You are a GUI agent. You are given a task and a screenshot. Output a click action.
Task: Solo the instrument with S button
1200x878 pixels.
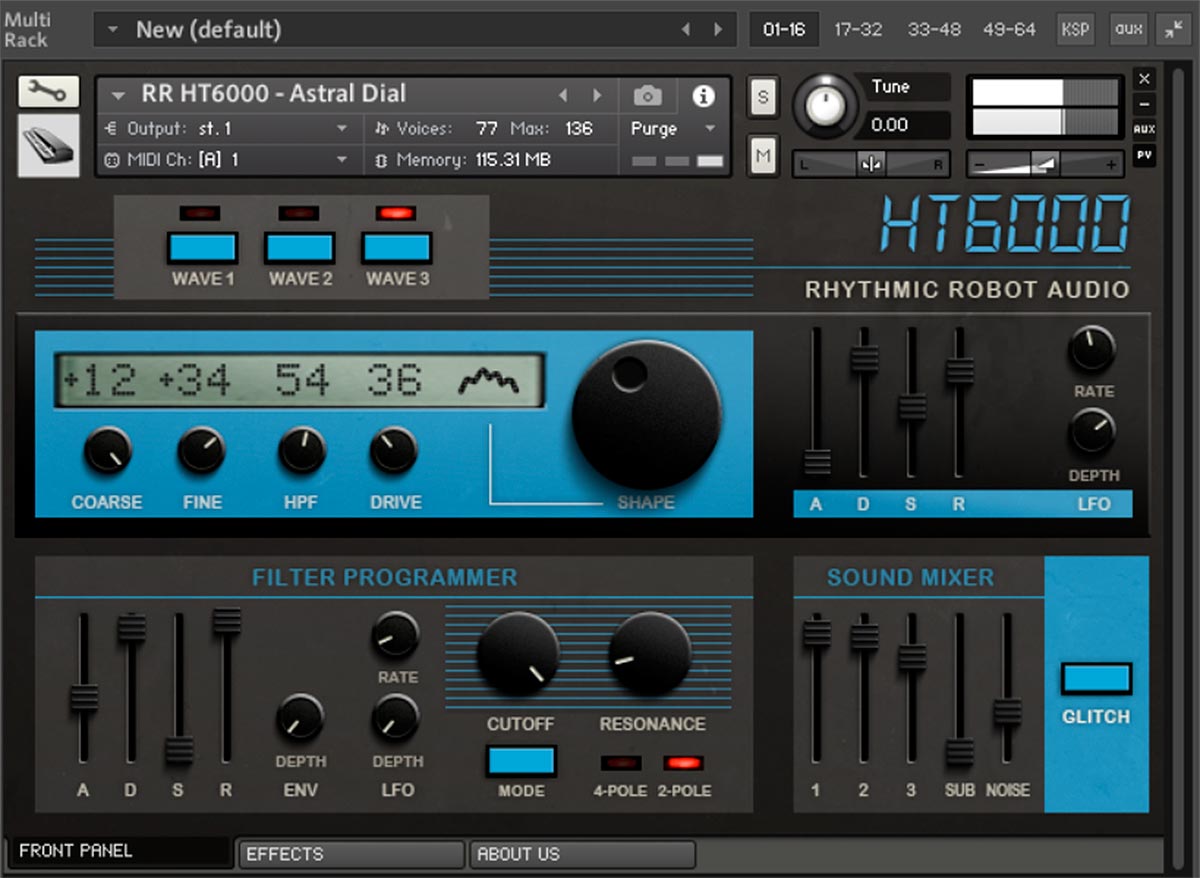[764, 98]
